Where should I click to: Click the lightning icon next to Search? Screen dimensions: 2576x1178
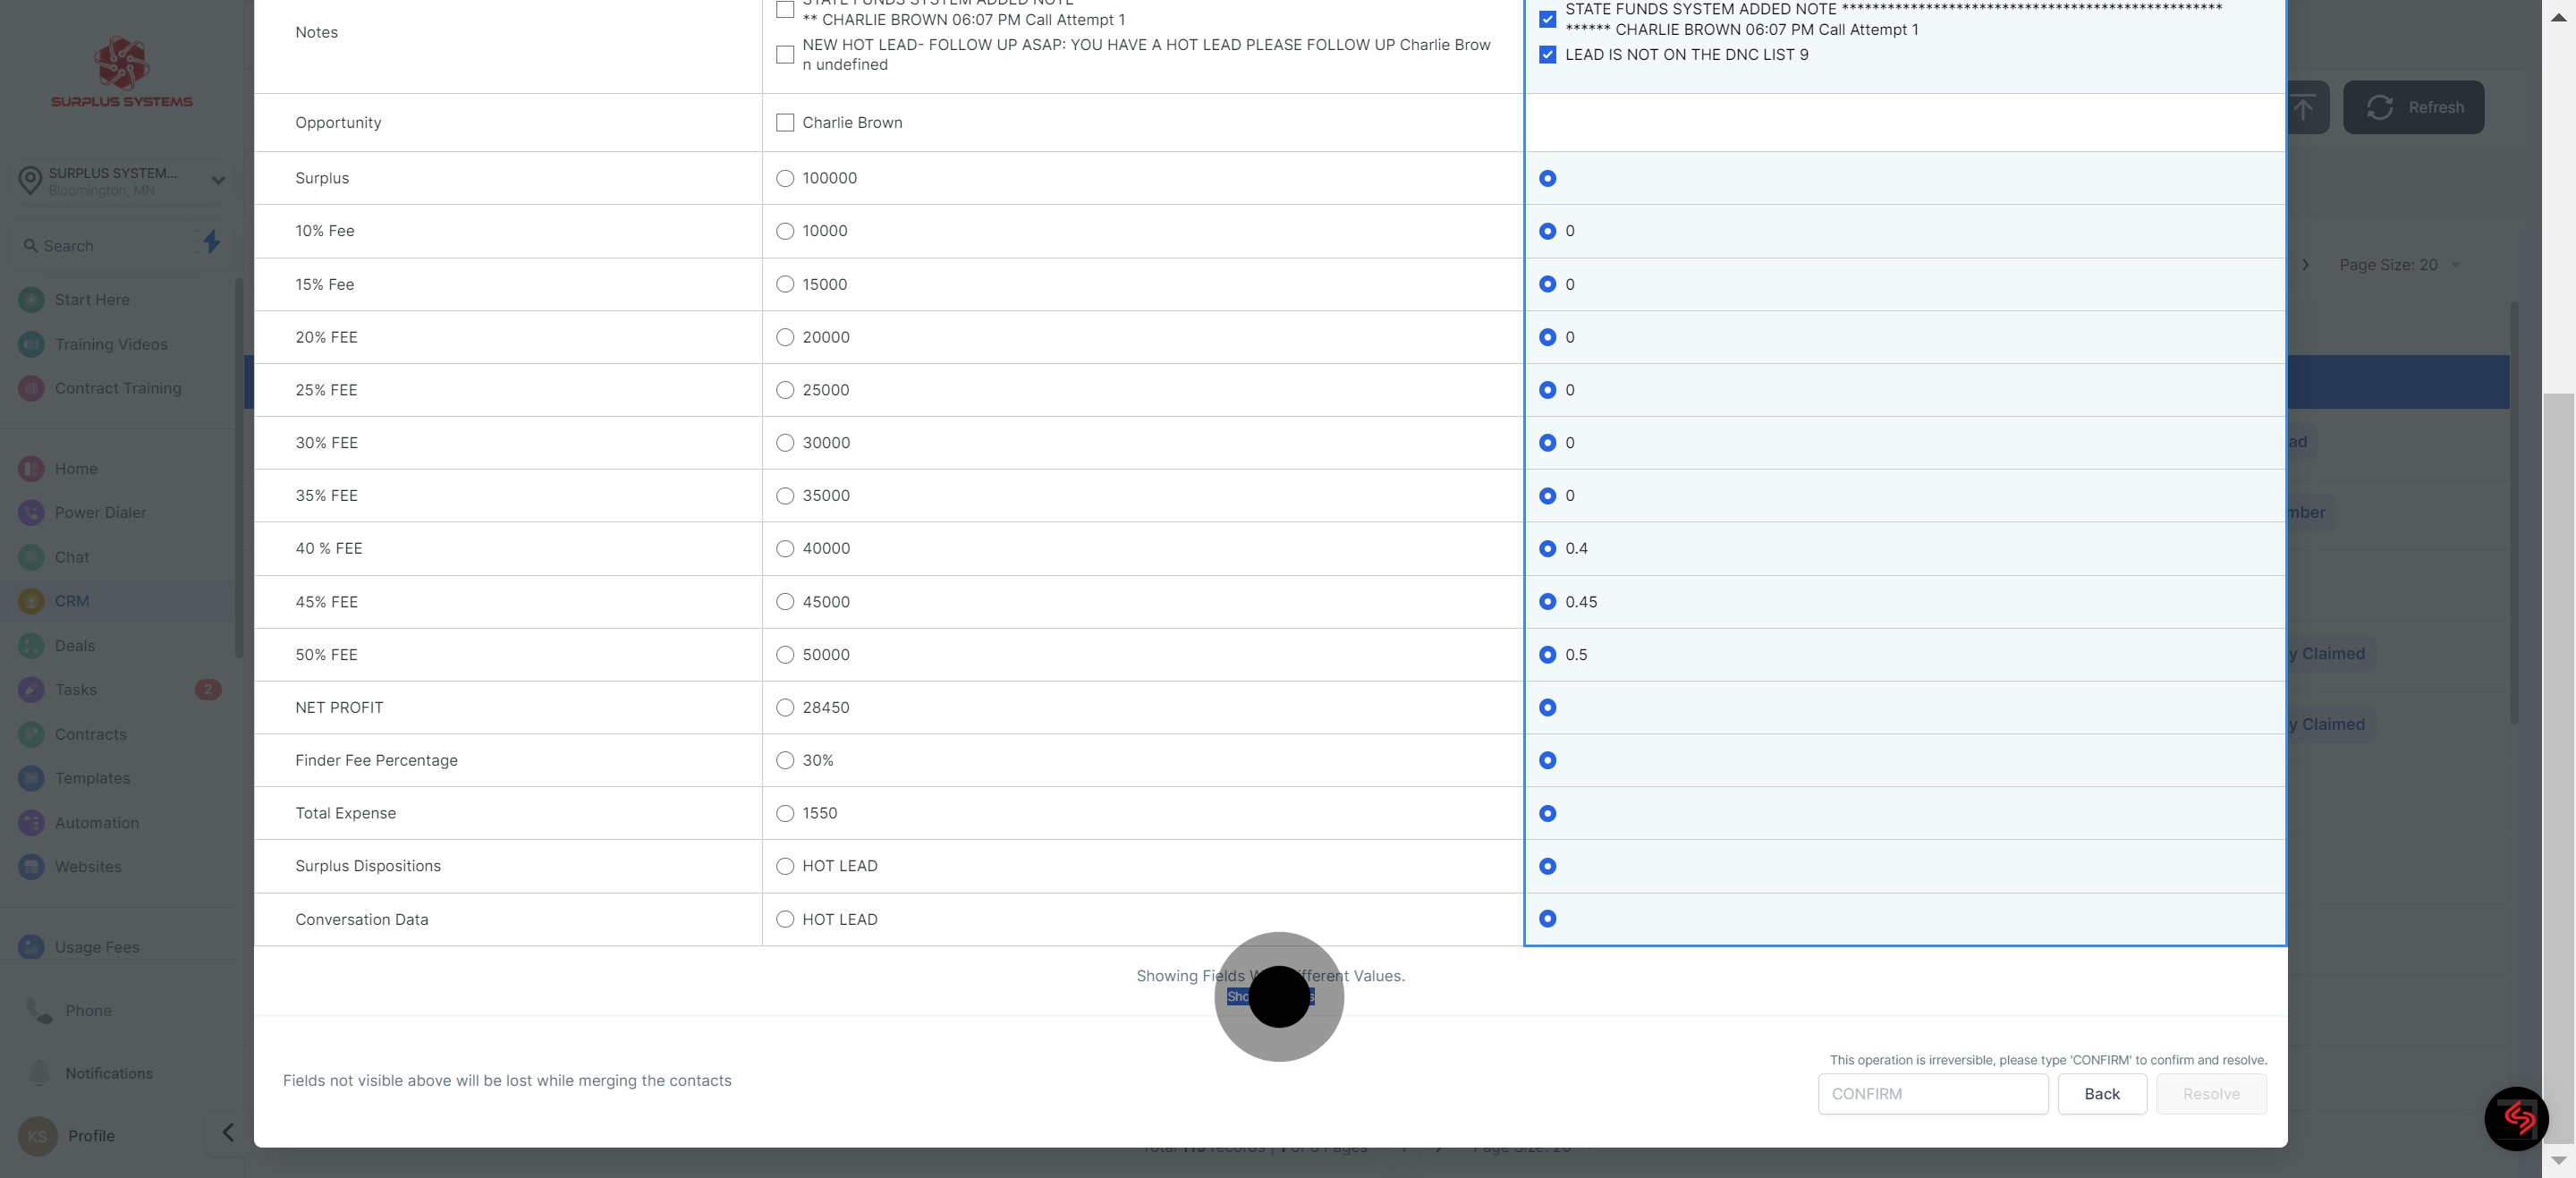coord(211,243)
